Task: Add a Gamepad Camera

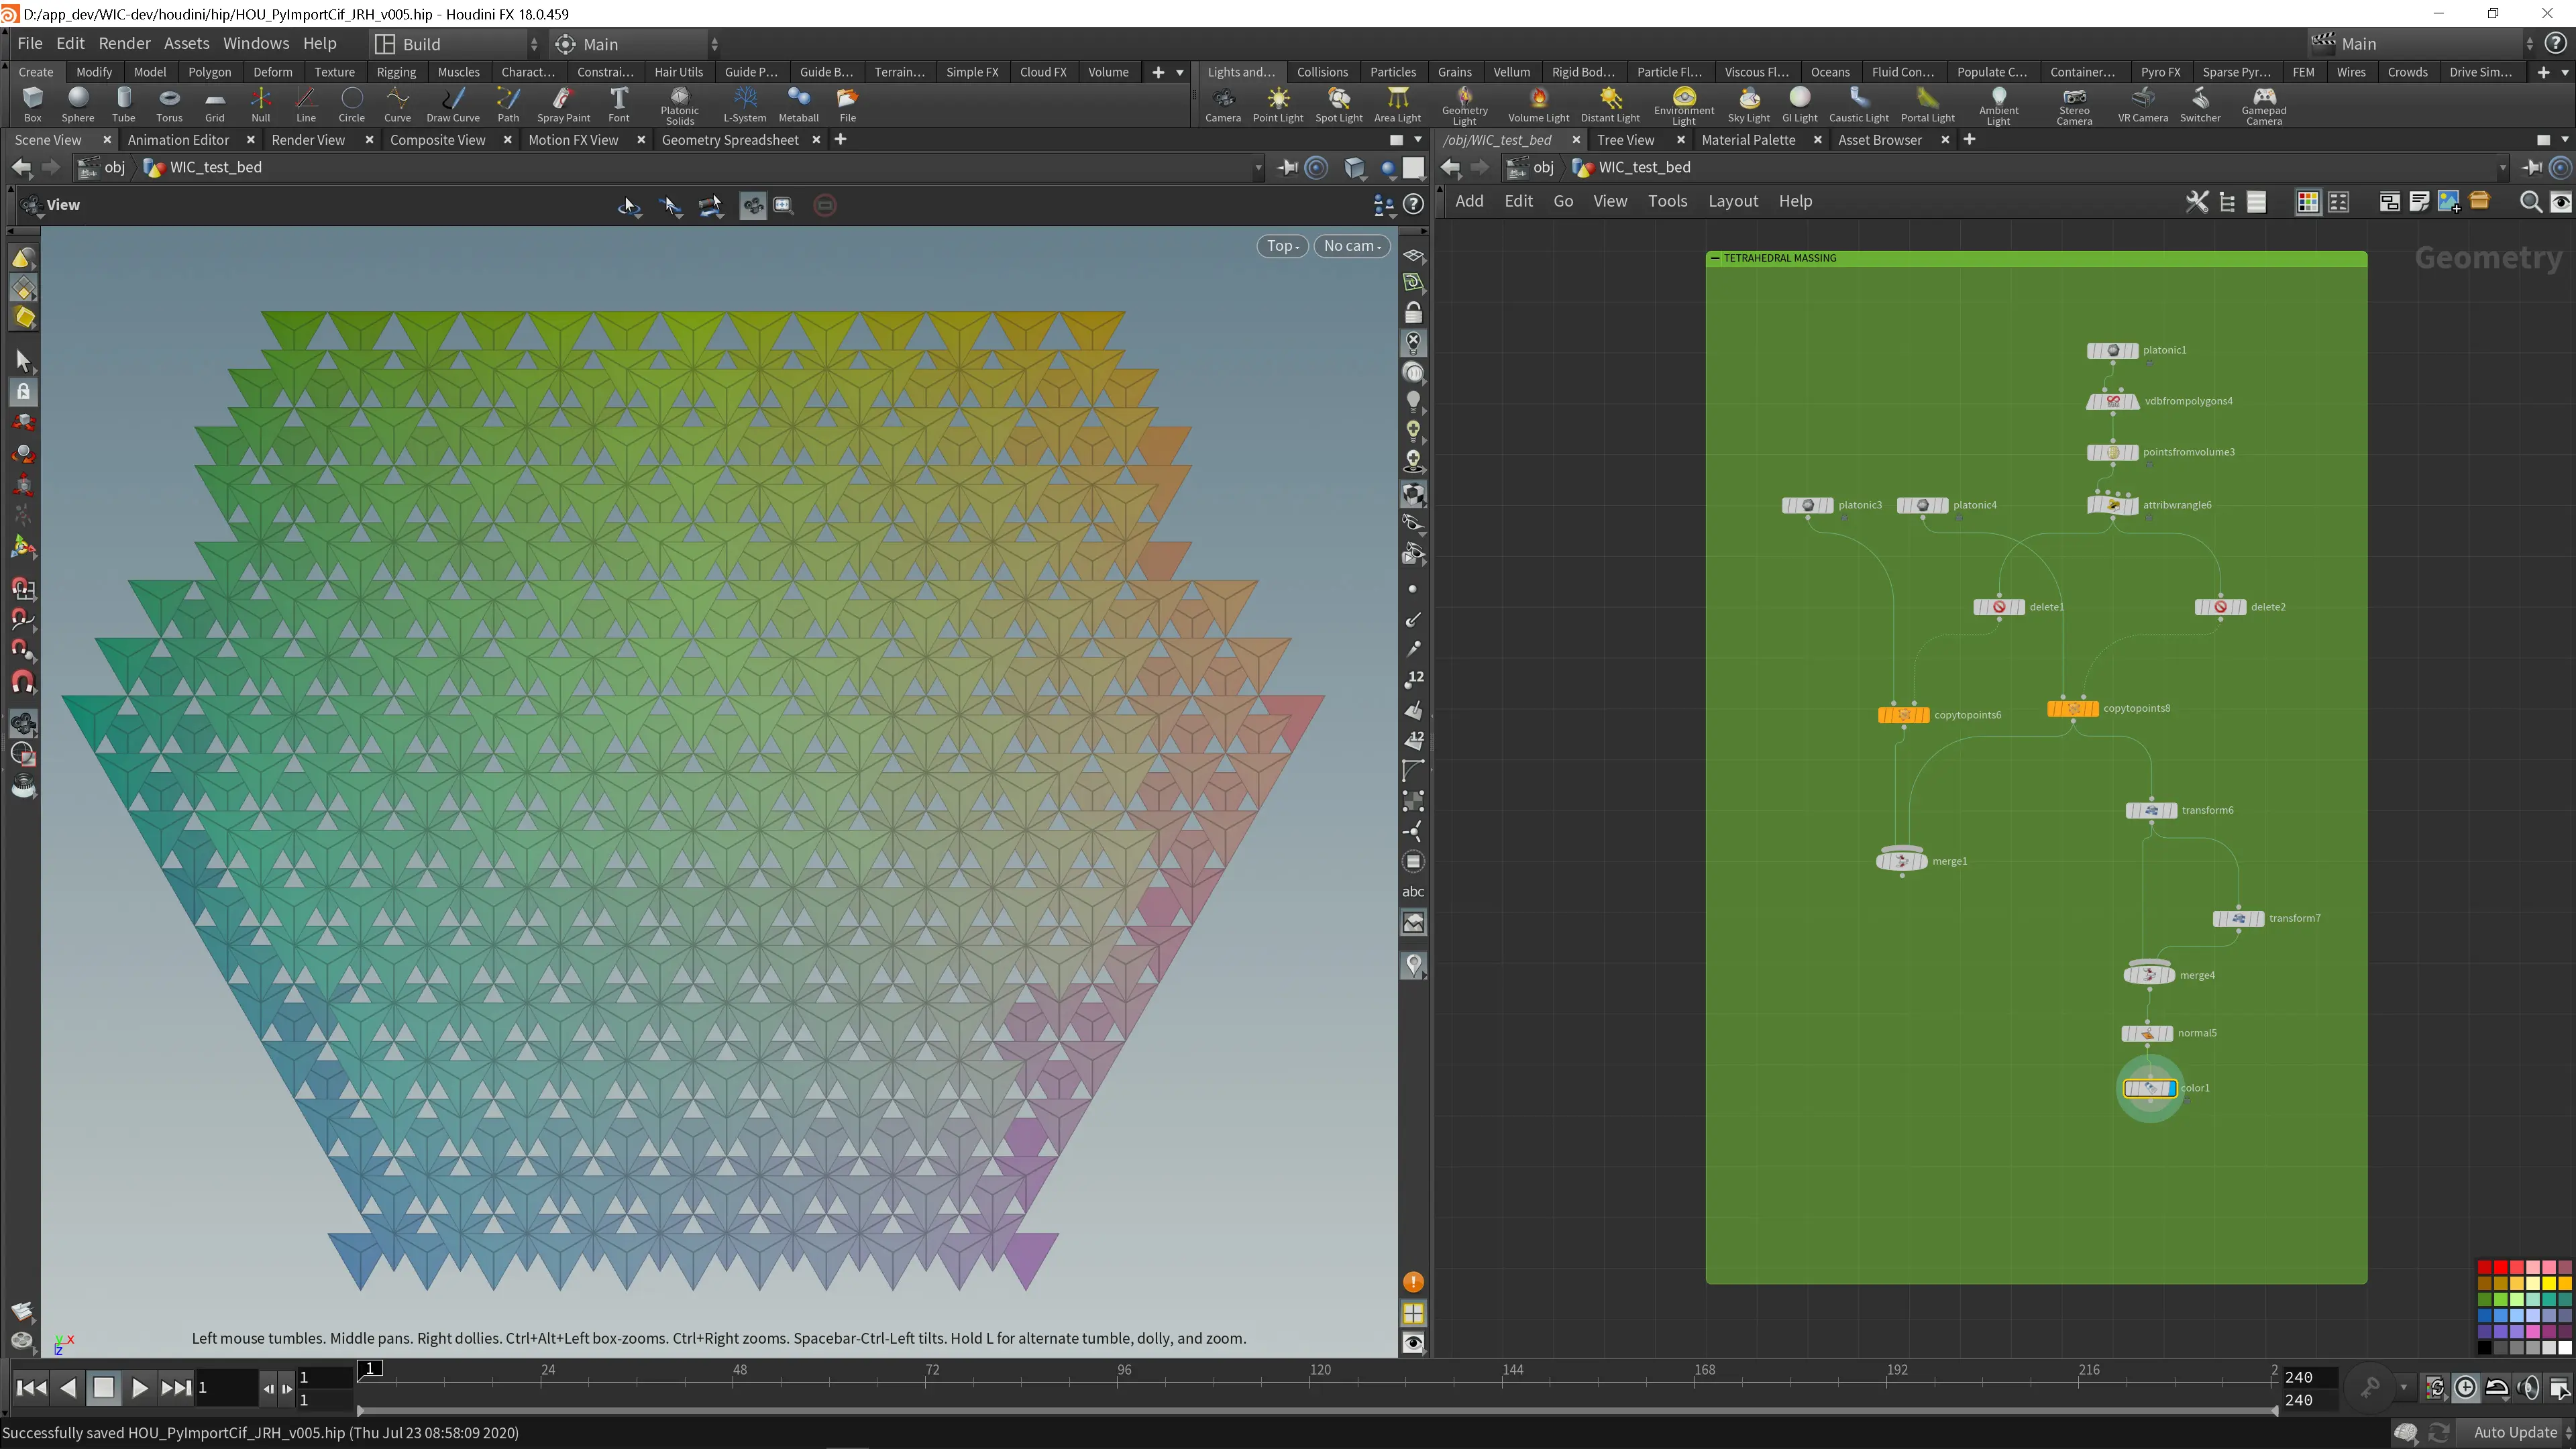Action: [2263, 106]
